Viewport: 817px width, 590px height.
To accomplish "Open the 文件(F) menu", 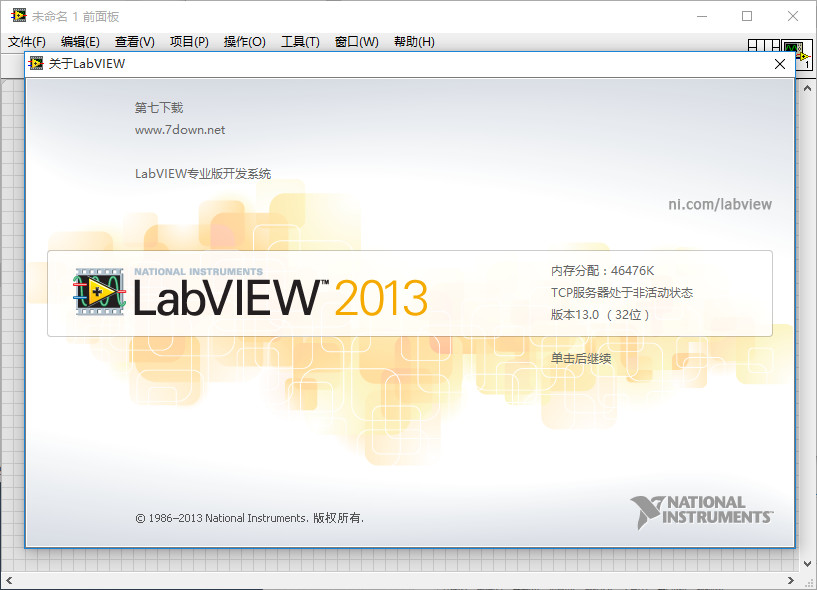I will [x=26, y=41].
